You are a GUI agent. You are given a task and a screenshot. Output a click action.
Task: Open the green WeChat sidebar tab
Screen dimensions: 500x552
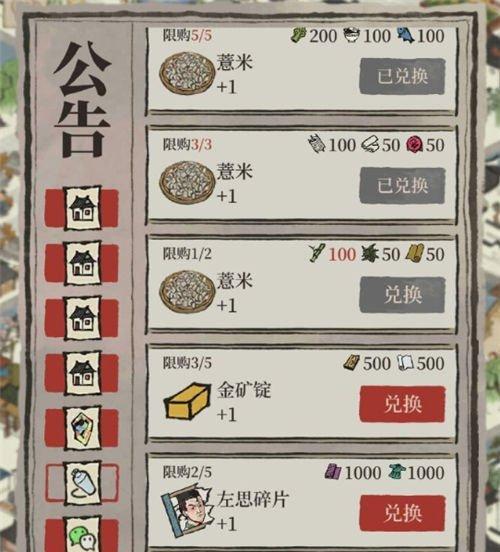pos(82,535)
